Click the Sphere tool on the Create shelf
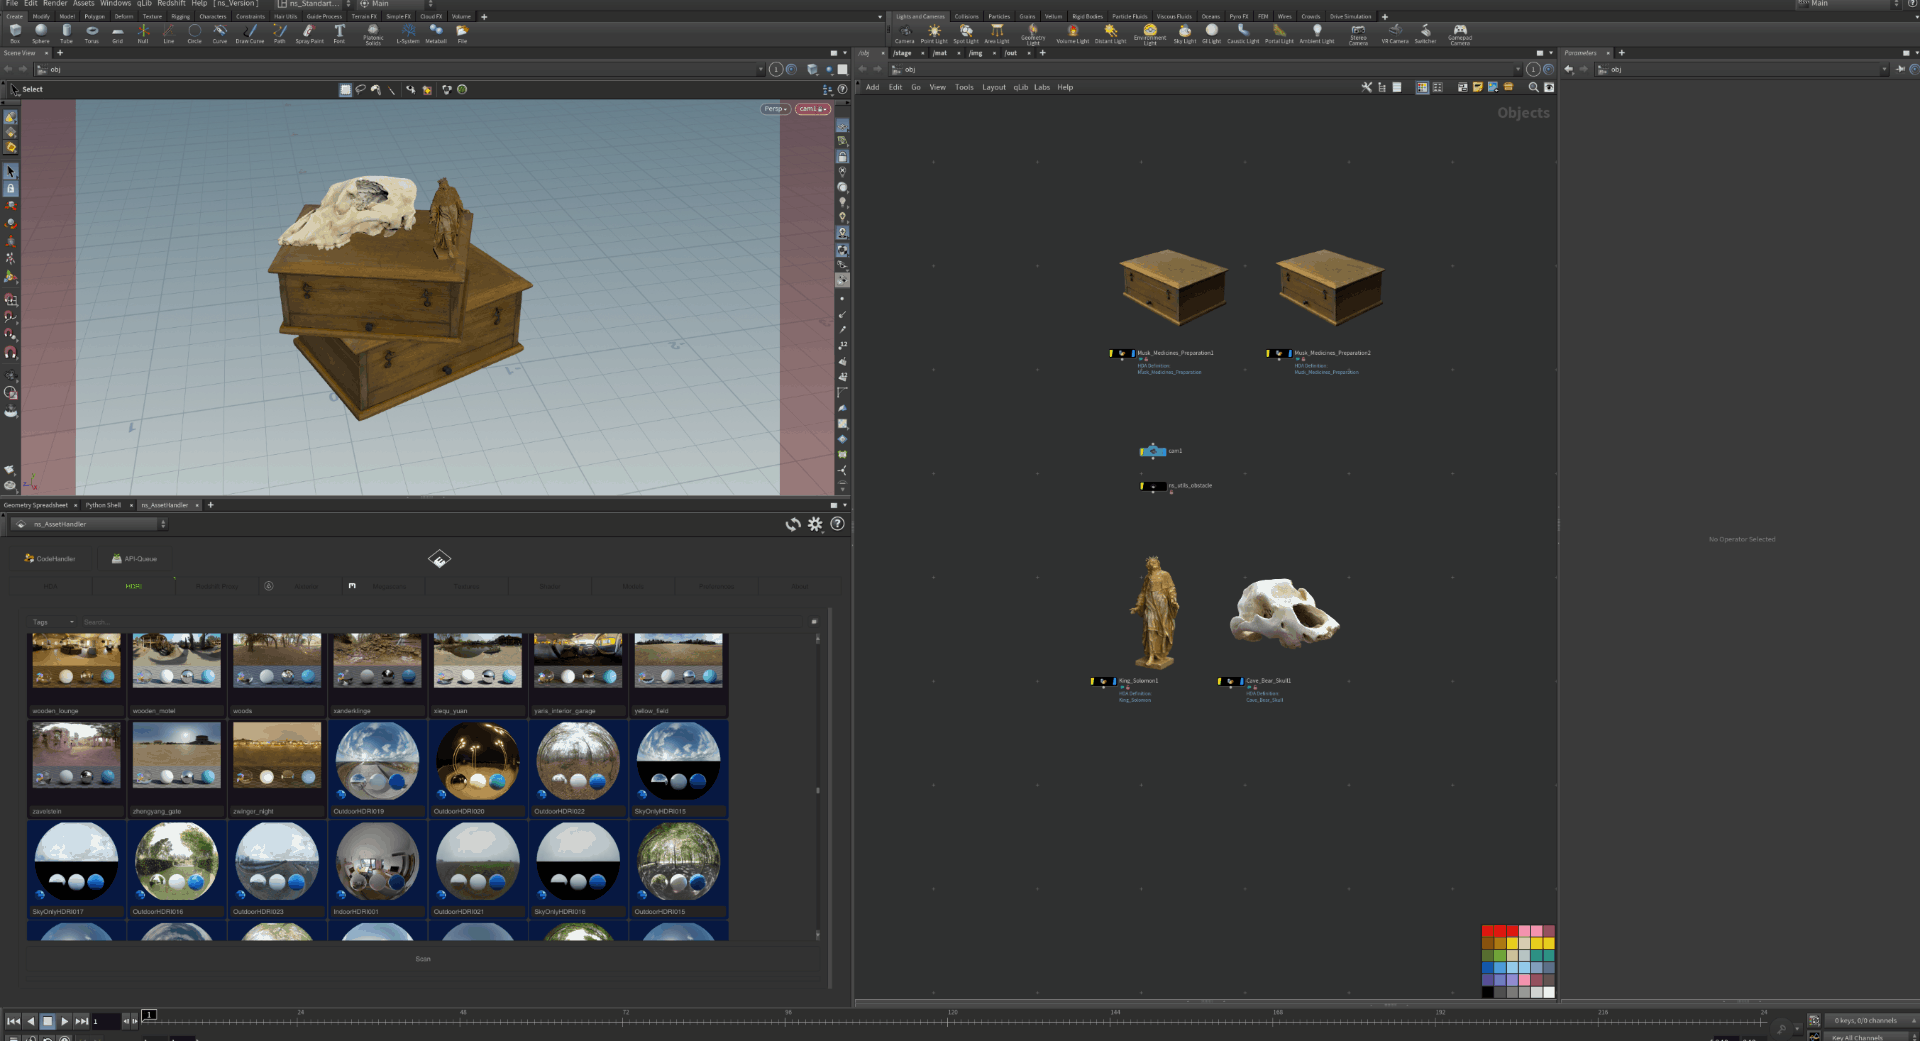 pyautogui.click(x=41, y=33)
